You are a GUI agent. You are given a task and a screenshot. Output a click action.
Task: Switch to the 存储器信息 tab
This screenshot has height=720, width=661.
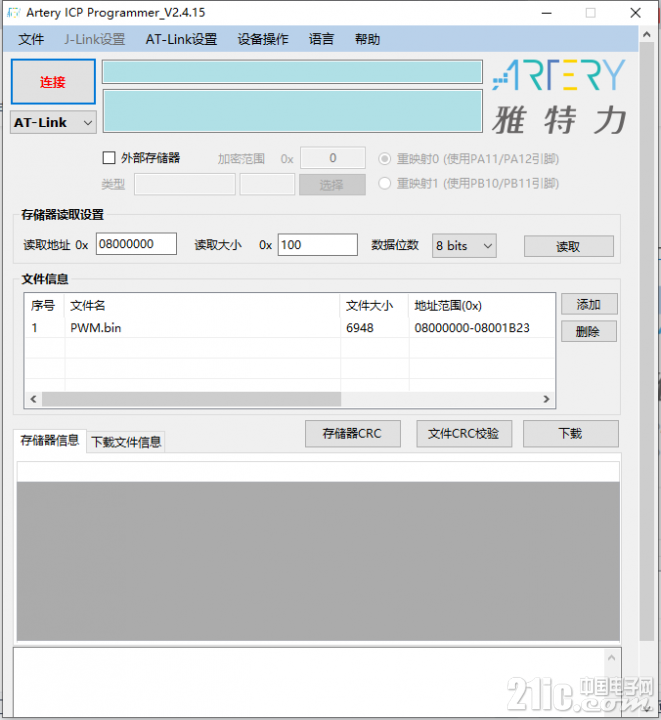(x=50, y=441)
